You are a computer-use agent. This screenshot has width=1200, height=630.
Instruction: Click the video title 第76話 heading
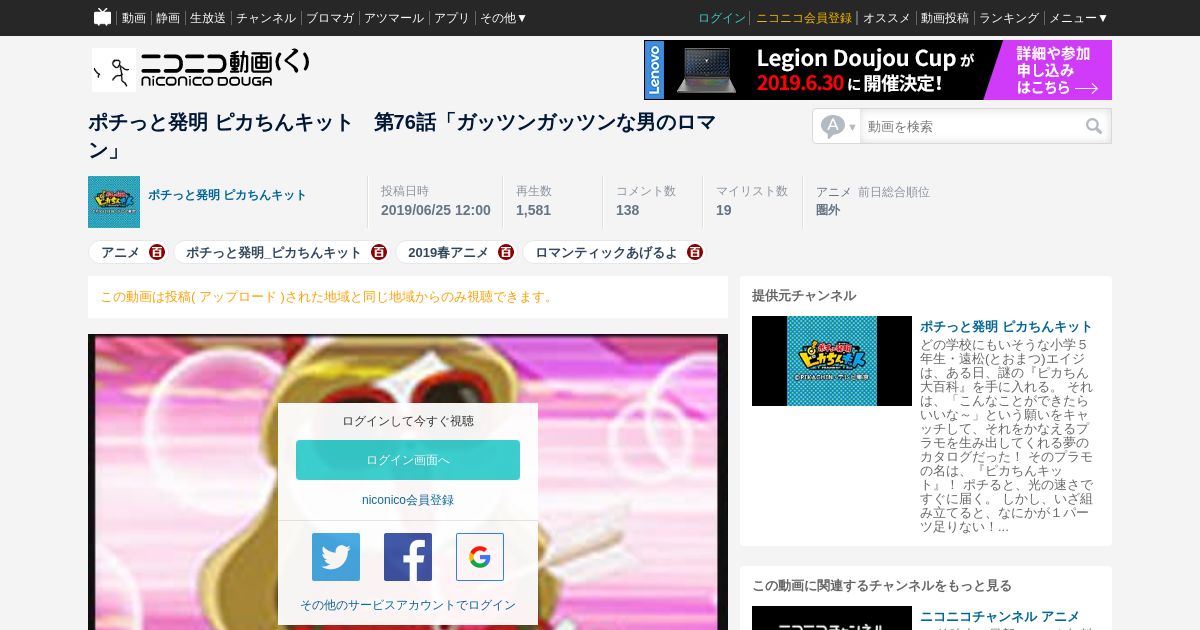(x=403, y=136)
